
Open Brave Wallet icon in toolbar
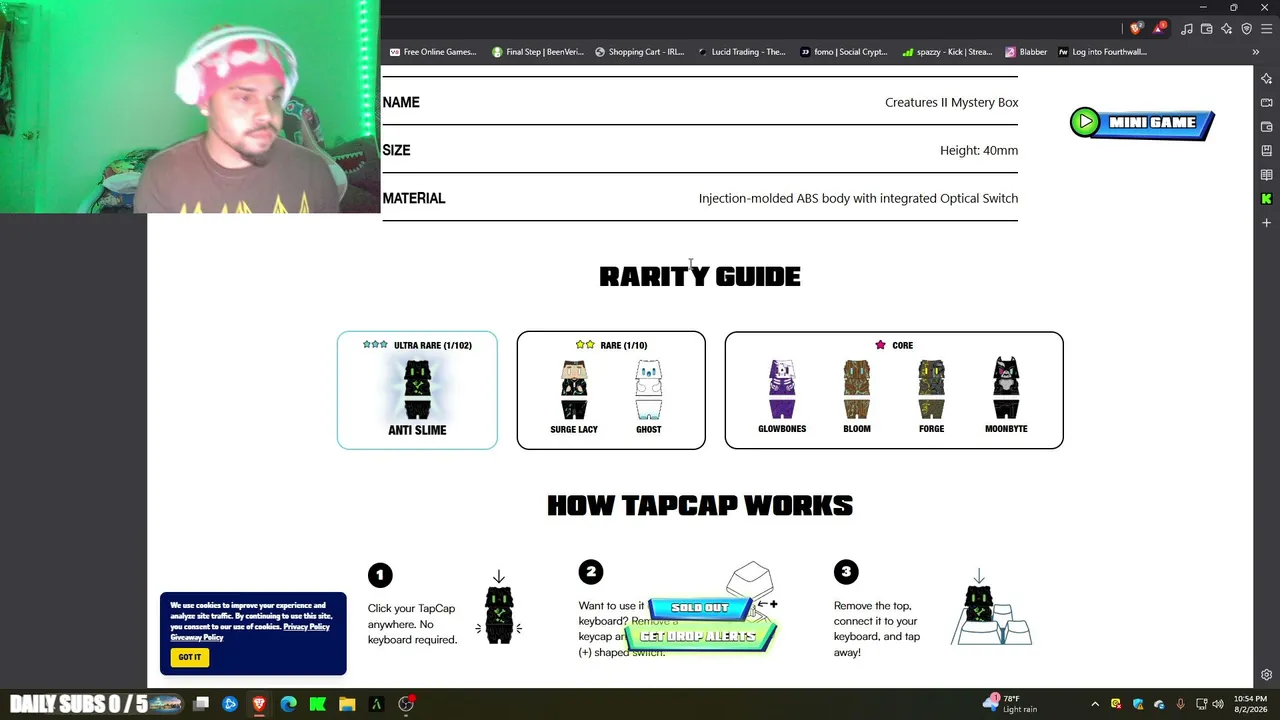(x=1207, y=29)
